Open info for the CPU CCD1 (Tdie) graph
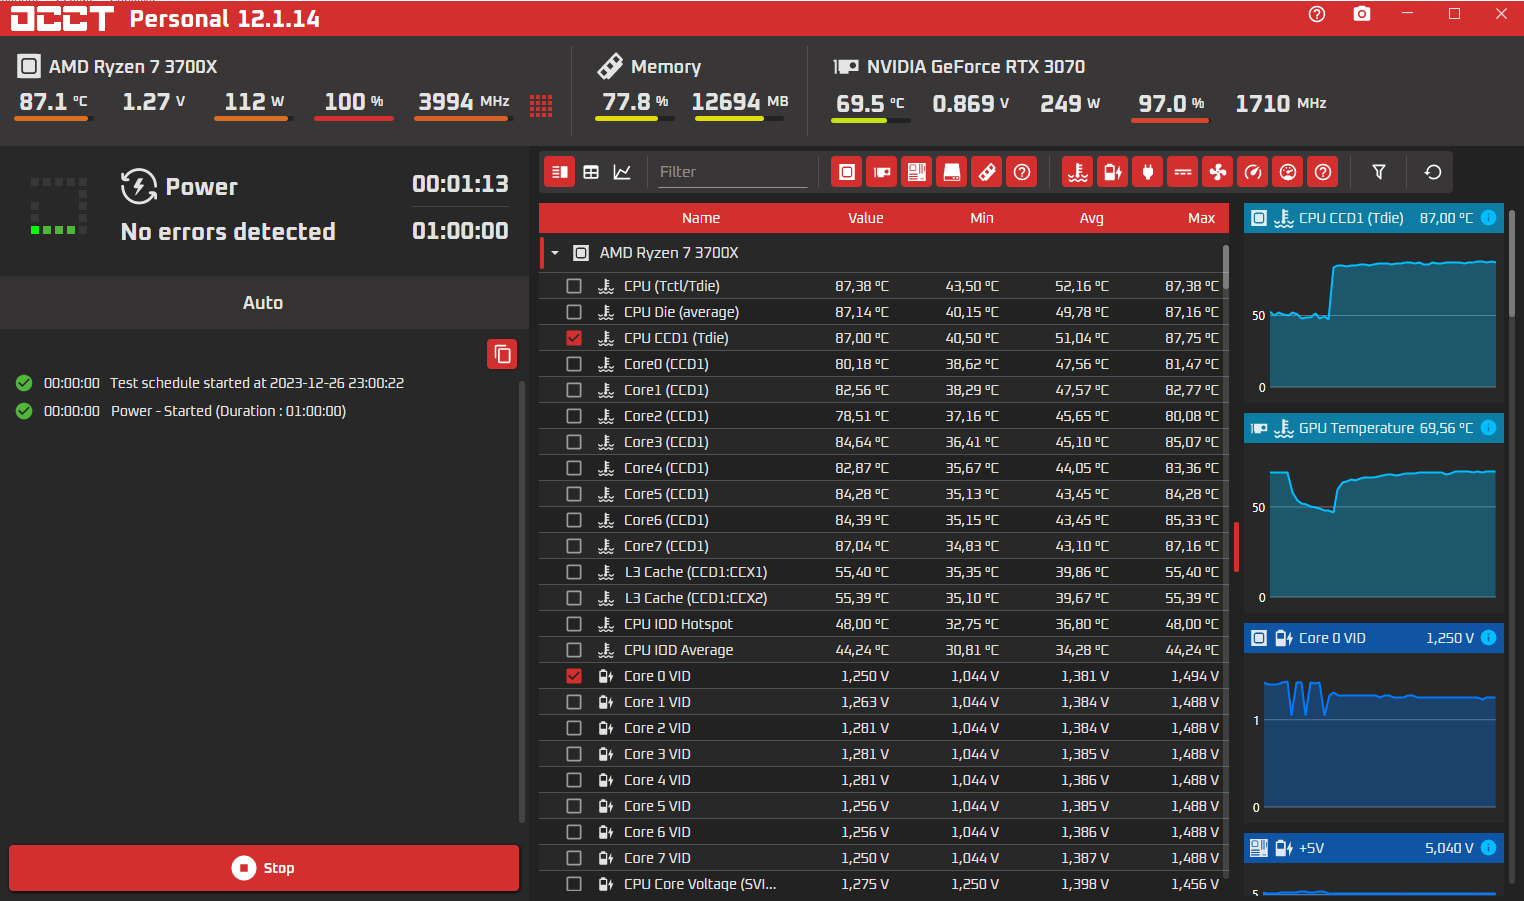This screenshot has width=1524, height=901. (x=1488, y=218)
